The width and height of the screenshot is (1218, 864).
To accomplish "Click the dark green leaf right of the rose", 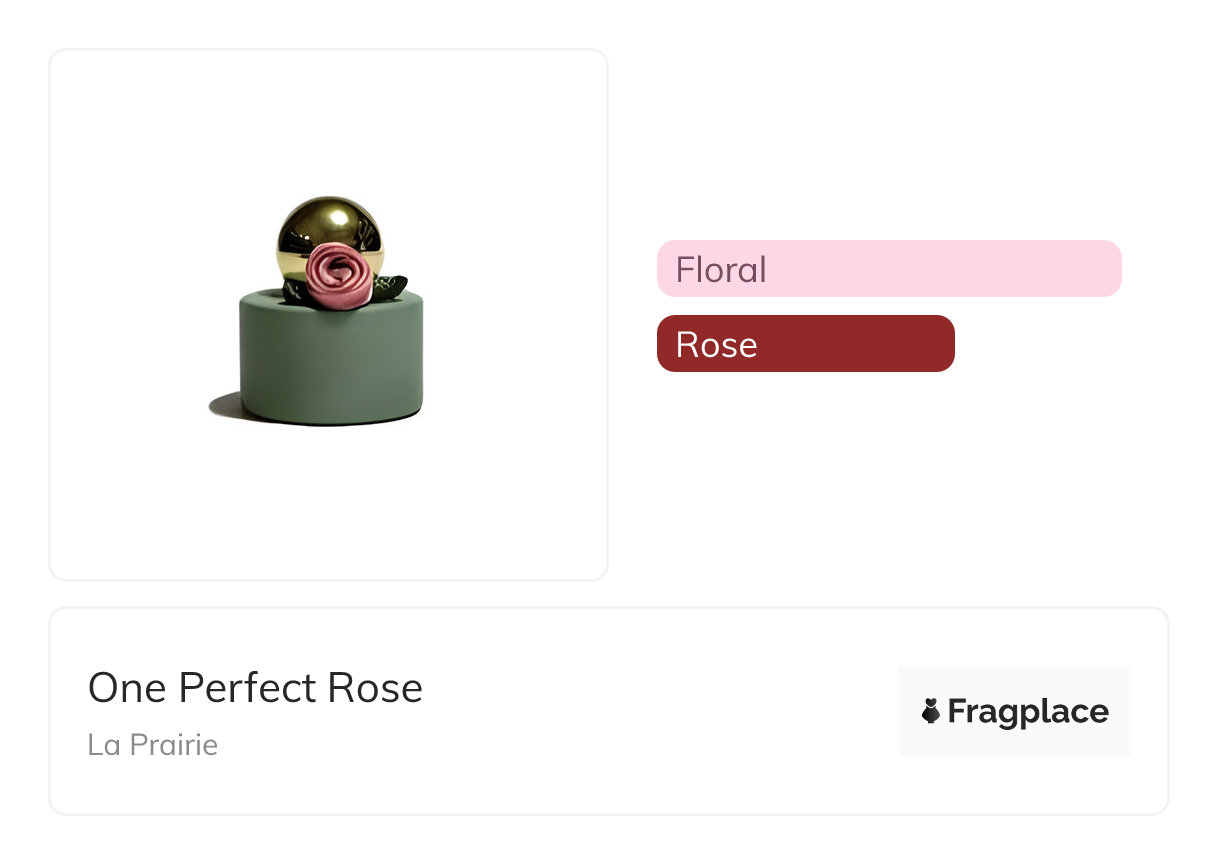I will tap(392, 287).
